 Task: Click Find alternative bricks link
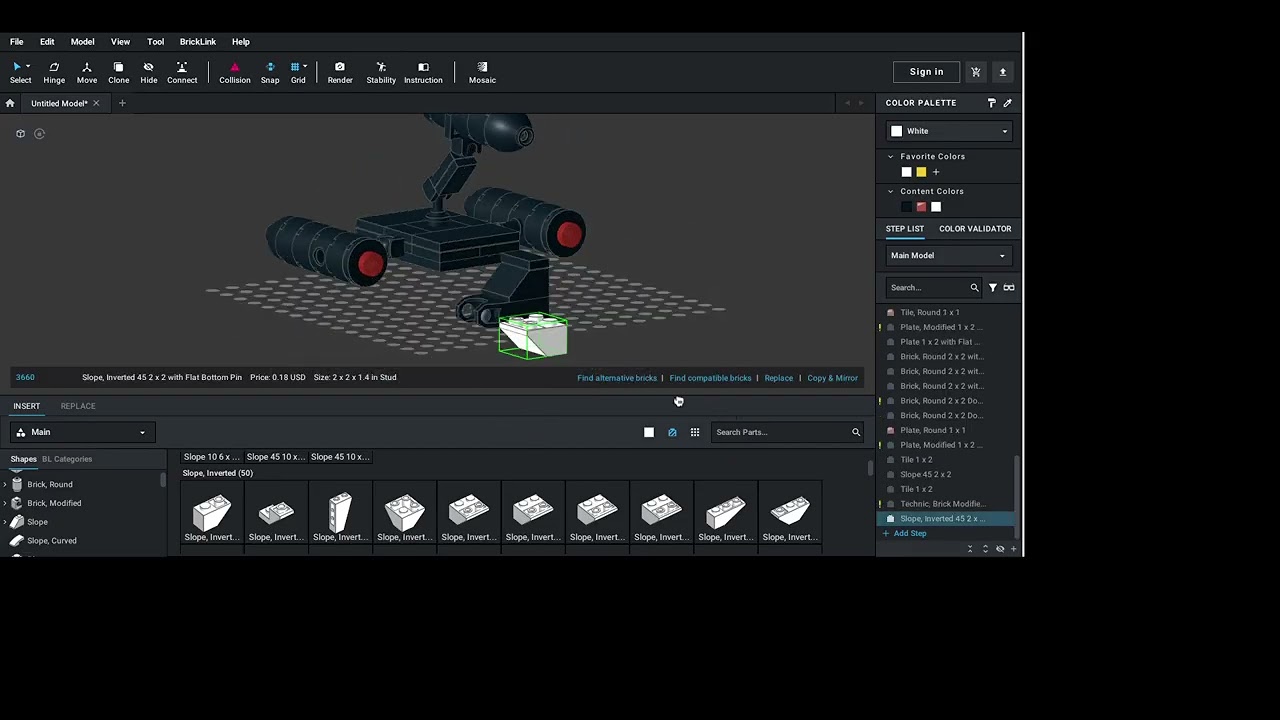point(617,378)
